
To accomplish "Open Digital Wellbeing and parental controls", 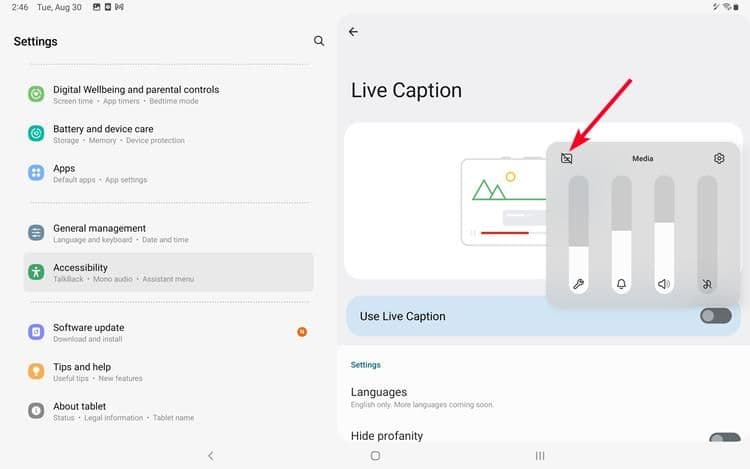I will [135, 94].
